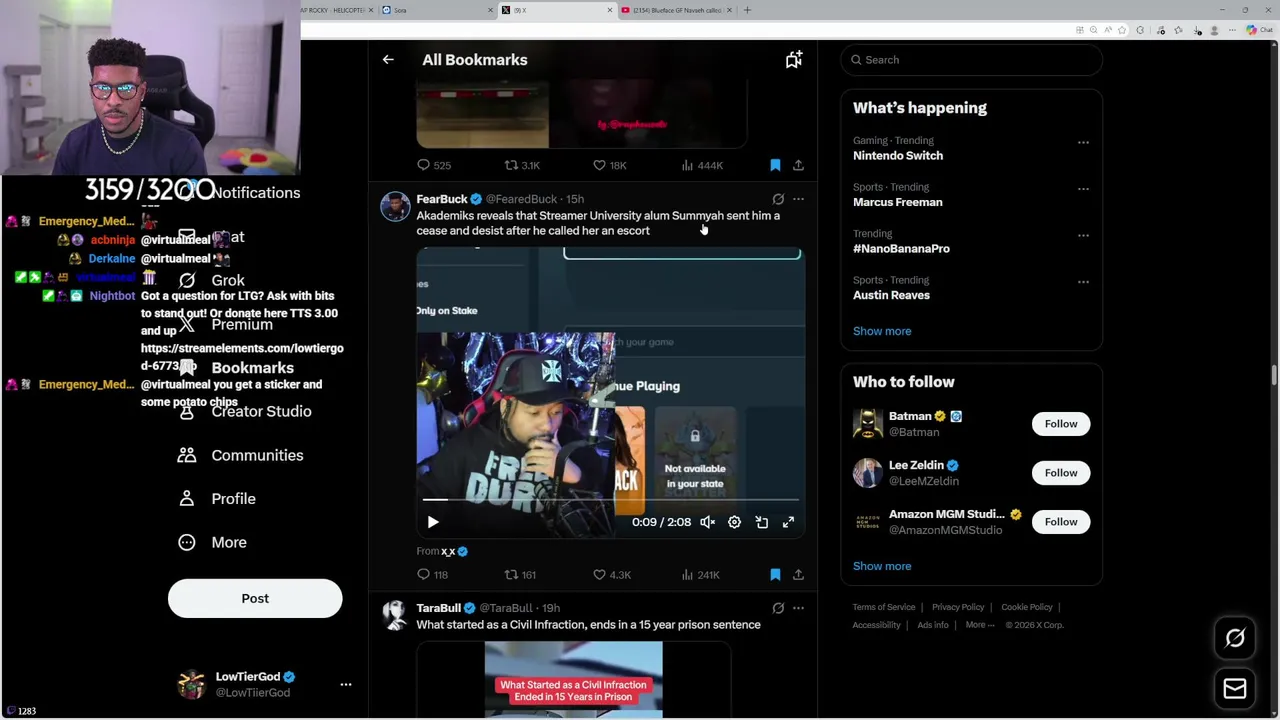Screen dimensions: 1280x720
Task: Open replies on FearBuck post (118)
Action: 433,575
